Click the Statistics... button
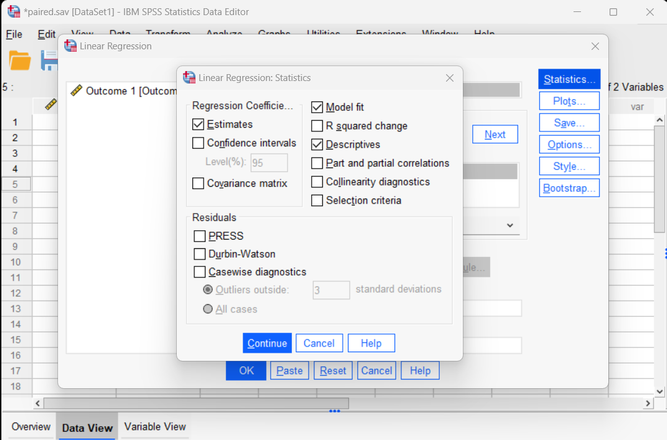 (x=569, y=79)
